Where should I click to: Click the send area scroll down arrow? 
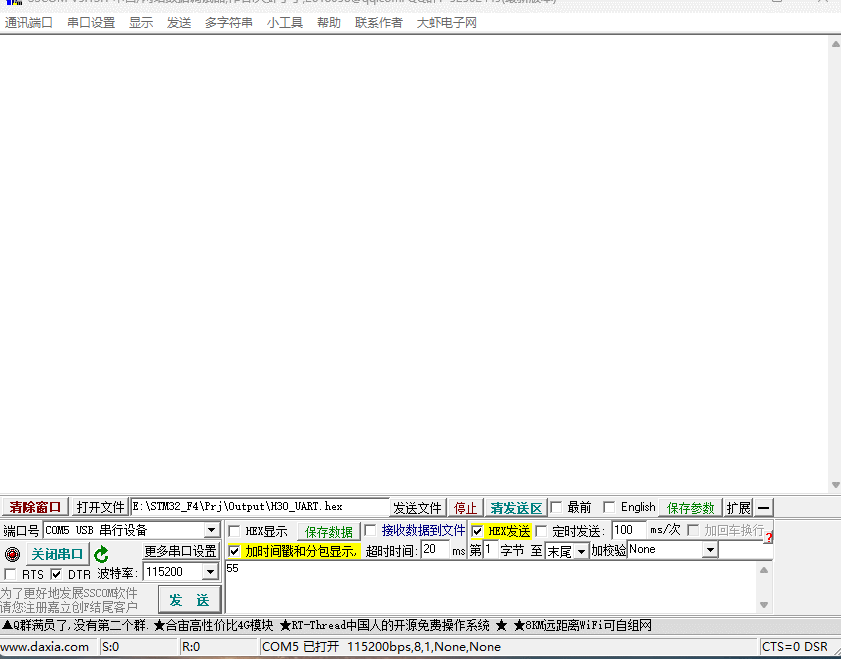pyautogui.click(x=764, y=605)
